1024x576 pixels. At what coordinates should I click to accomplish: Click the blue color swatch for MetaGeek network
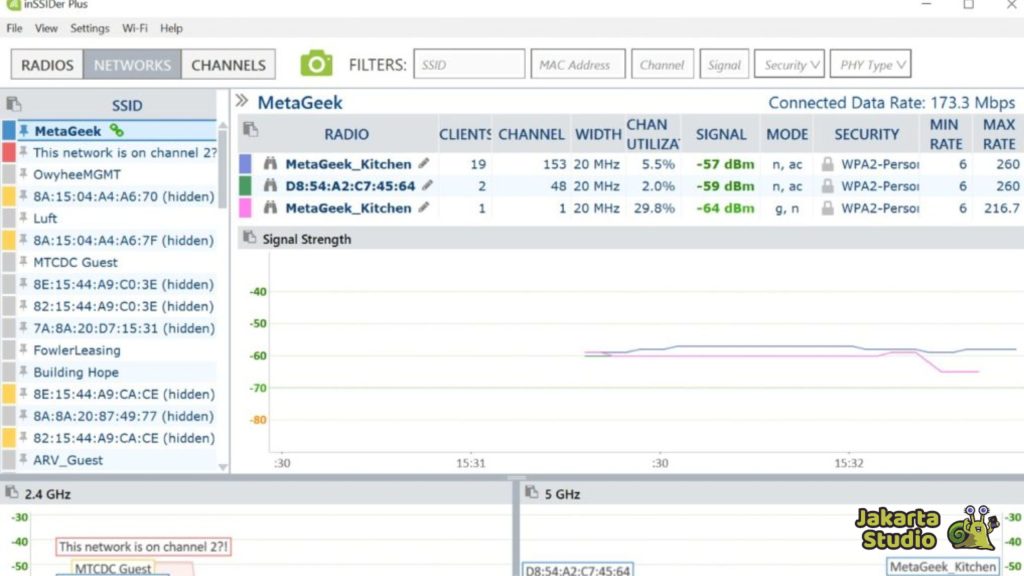[8, 130]
